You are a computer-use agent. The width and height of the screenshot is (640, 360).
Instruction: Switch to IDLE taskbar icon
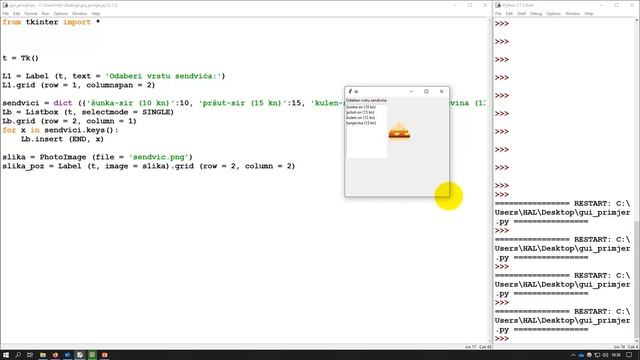tap(80, 355)
